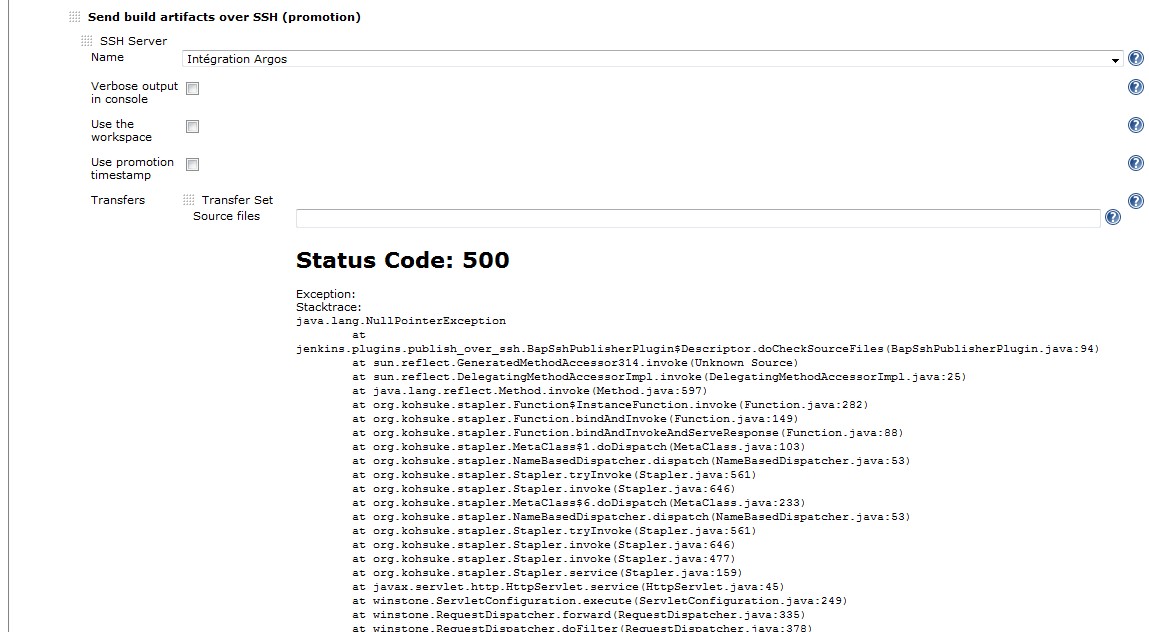The image size is (1149, 632).
Task: Show help for Use promotion timestamp
Action: click(1135, 163)
